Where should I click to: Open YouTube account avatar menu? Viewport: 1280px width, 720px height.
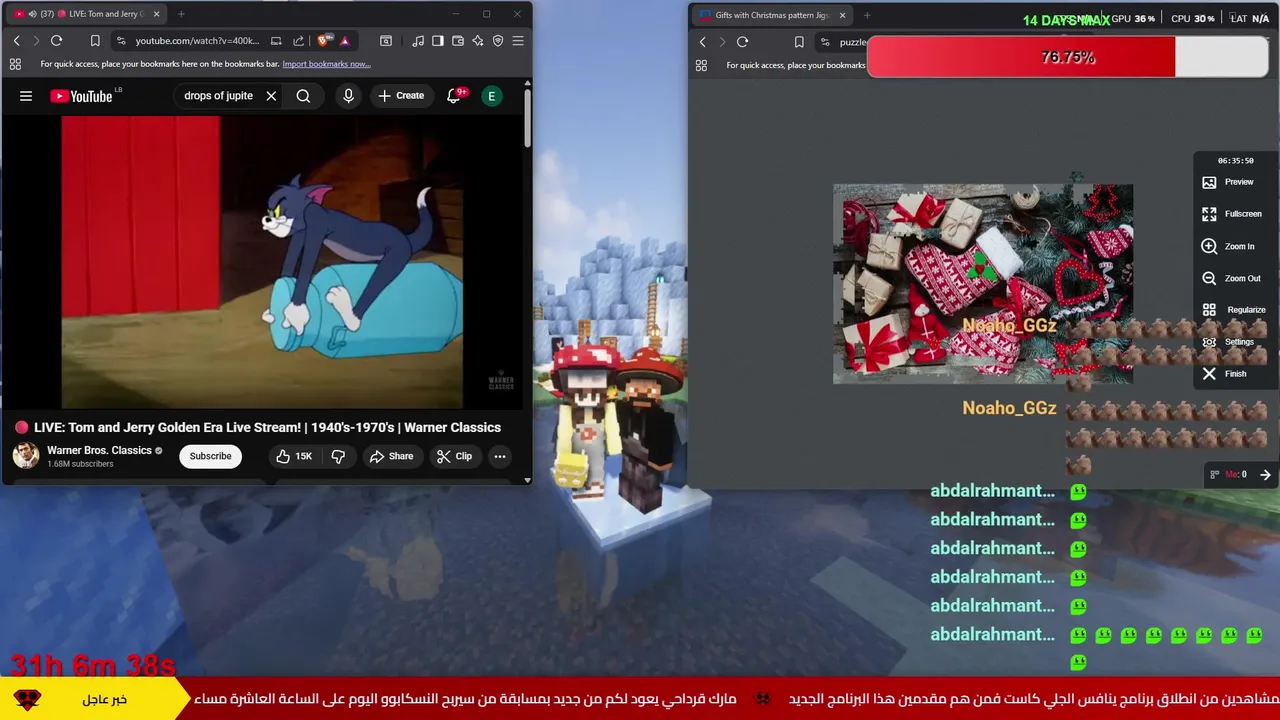coord(491,96)
